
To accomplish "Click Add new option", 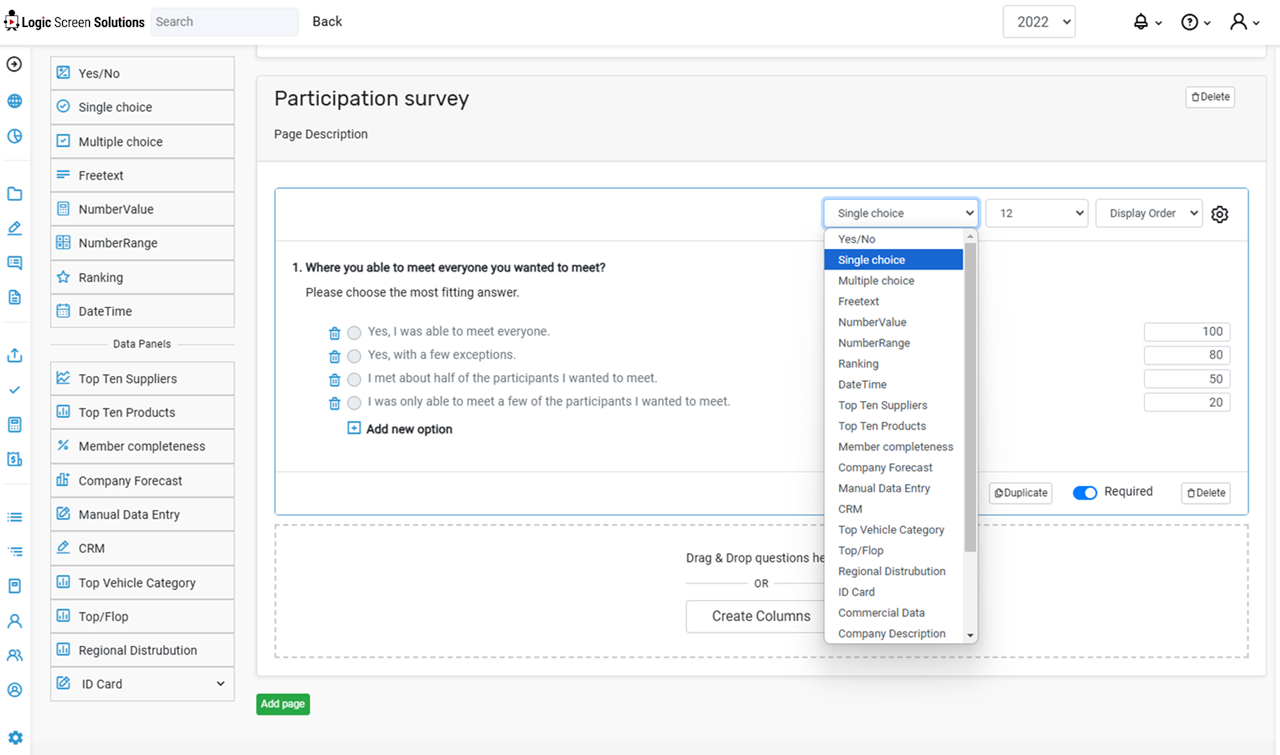I will (409, 429).
